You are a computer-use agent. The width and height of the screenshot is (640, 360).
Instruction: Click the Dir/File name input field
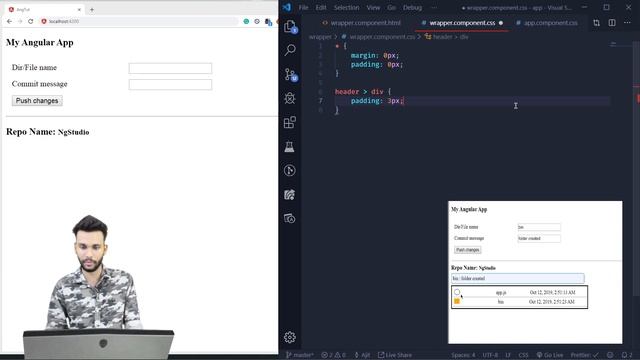click(x=170, y=68)
